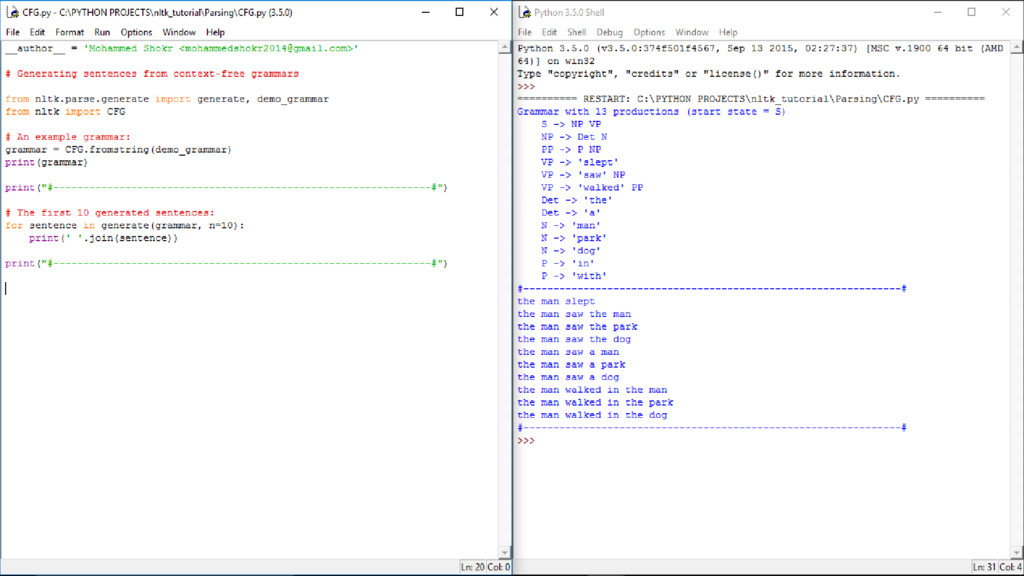Viewport: 1024px width, 576px height.
Task: Maximize the Python 3.5.0 Shell window
Action: pos(971,12)
